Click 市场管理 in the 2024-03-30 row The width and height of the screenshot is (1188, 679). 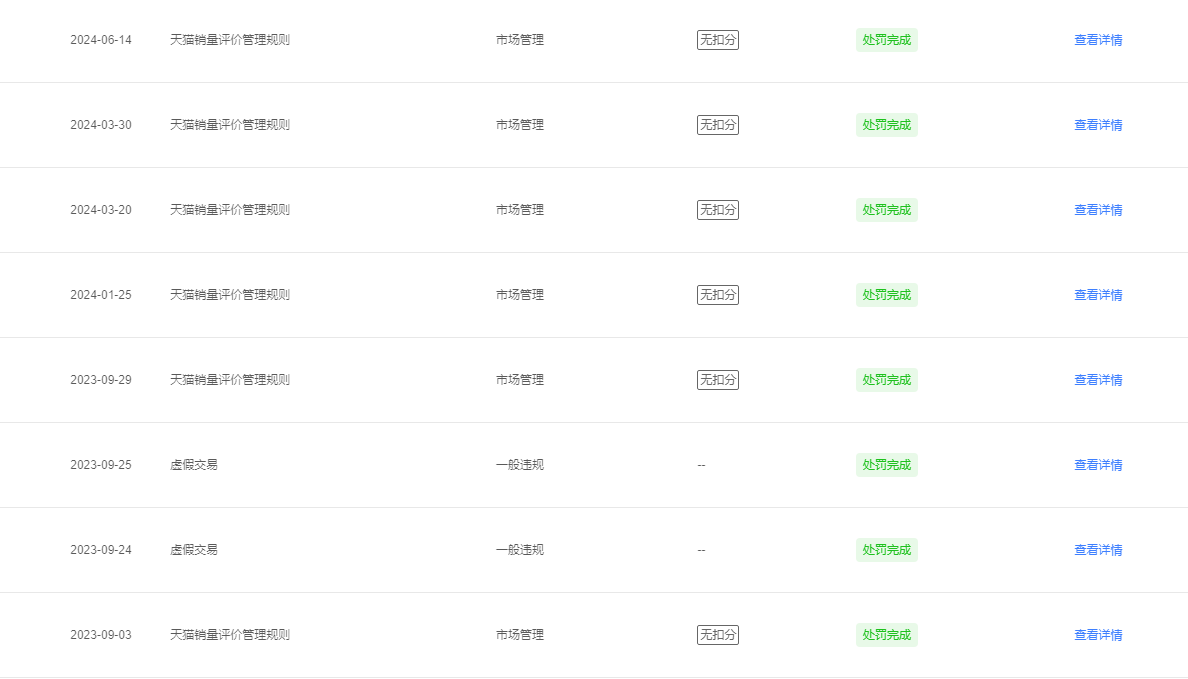(520, 125)
